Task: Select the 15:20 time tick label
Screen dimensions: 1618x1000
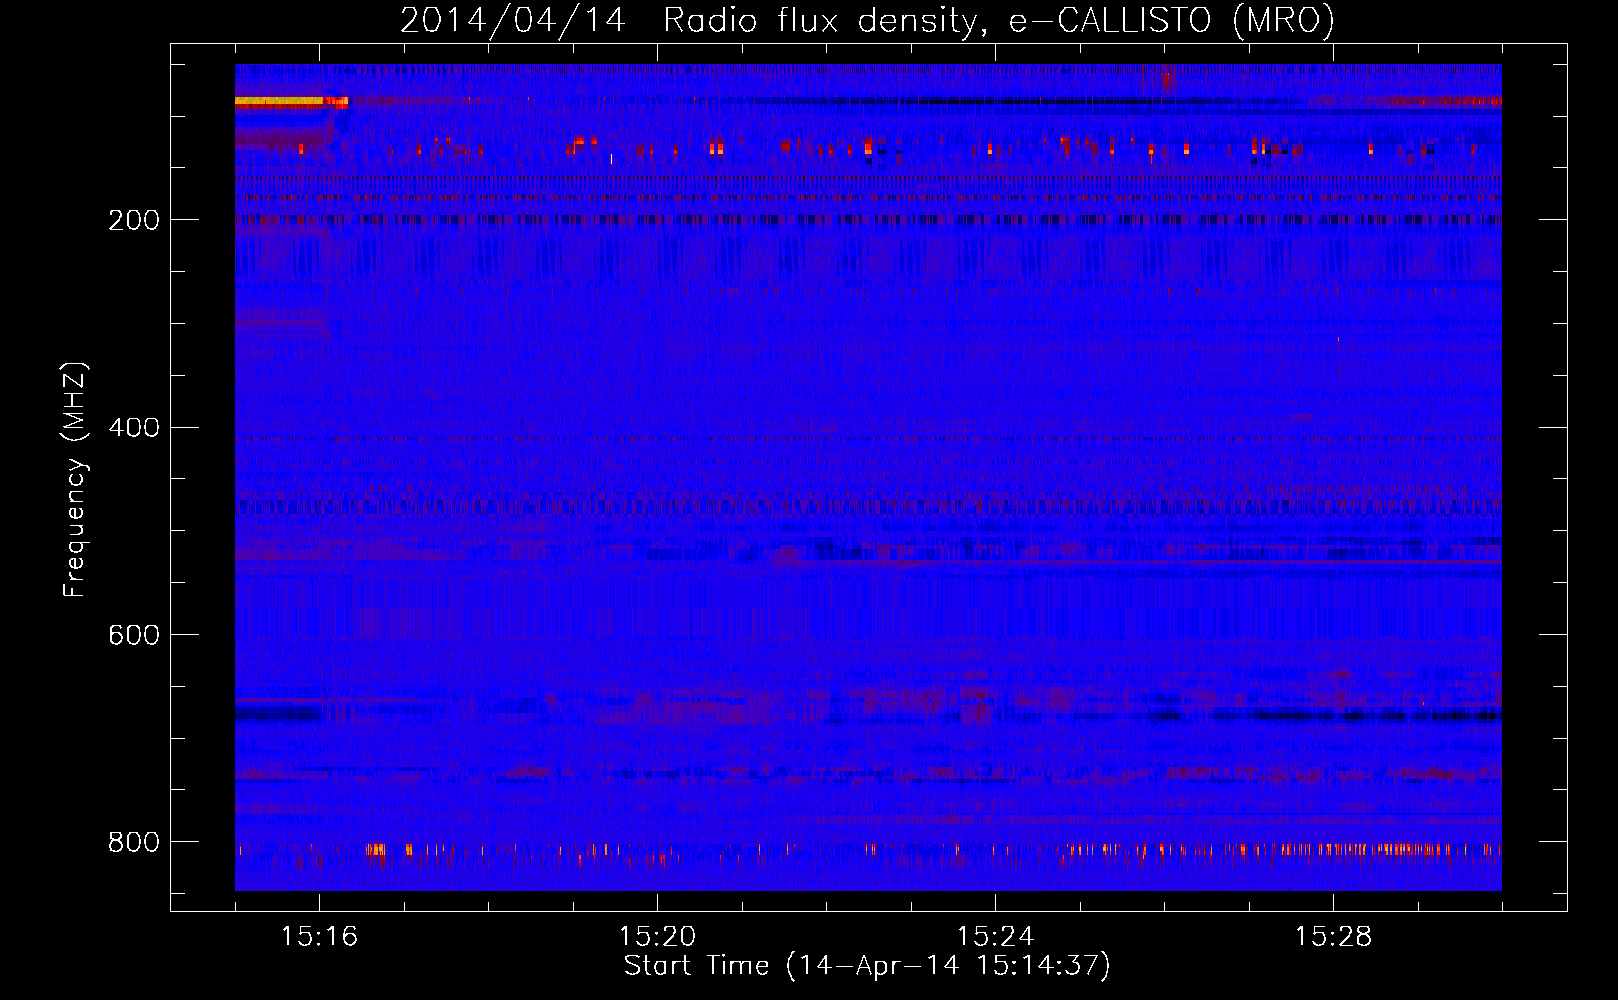Action: pyautogui.click(x=657, y=936)
